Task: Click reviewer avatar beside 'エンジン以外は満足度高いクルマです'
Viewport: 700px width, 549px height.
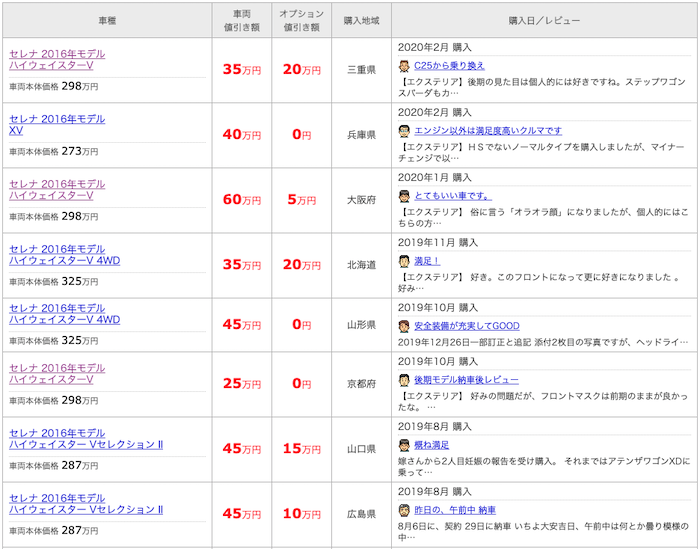Action: [x=404, y=131]
